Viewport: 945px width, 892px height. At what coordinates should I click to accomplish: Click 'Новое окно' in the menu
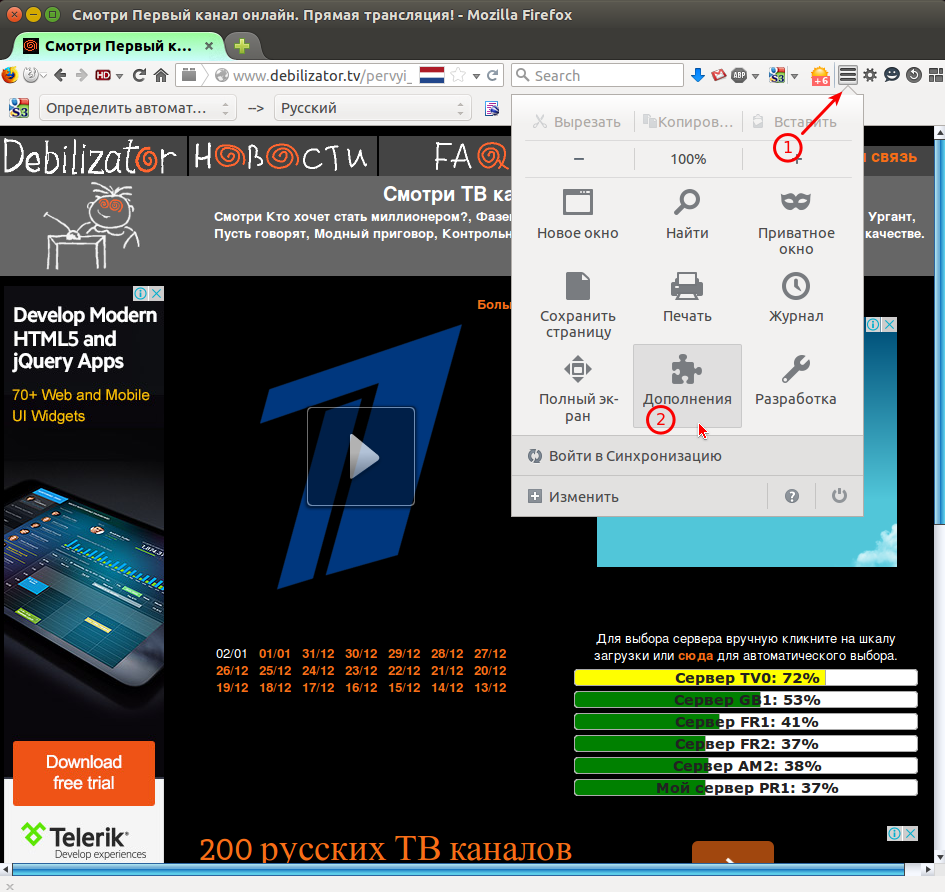(x=577, y=215)
